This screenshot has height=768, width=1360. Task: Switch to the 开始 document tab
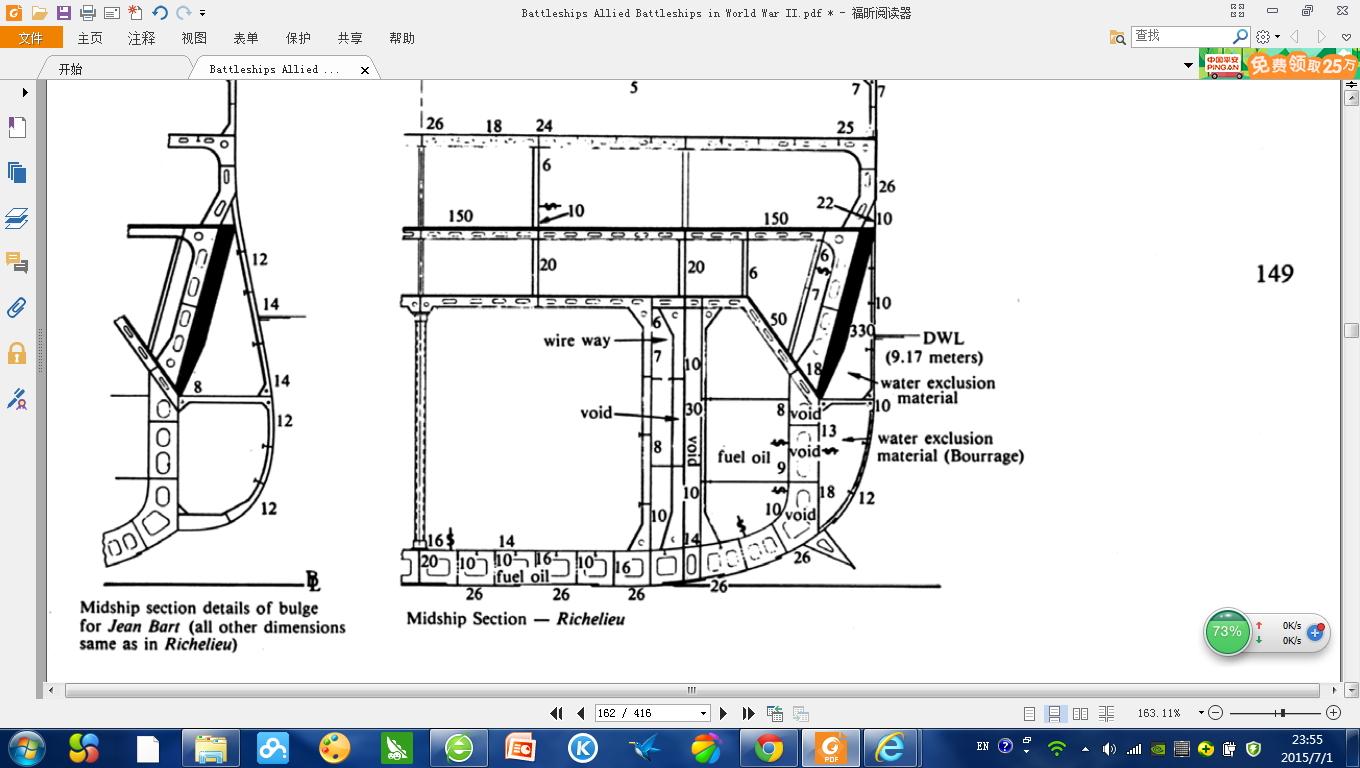click(x=113, y=69)
